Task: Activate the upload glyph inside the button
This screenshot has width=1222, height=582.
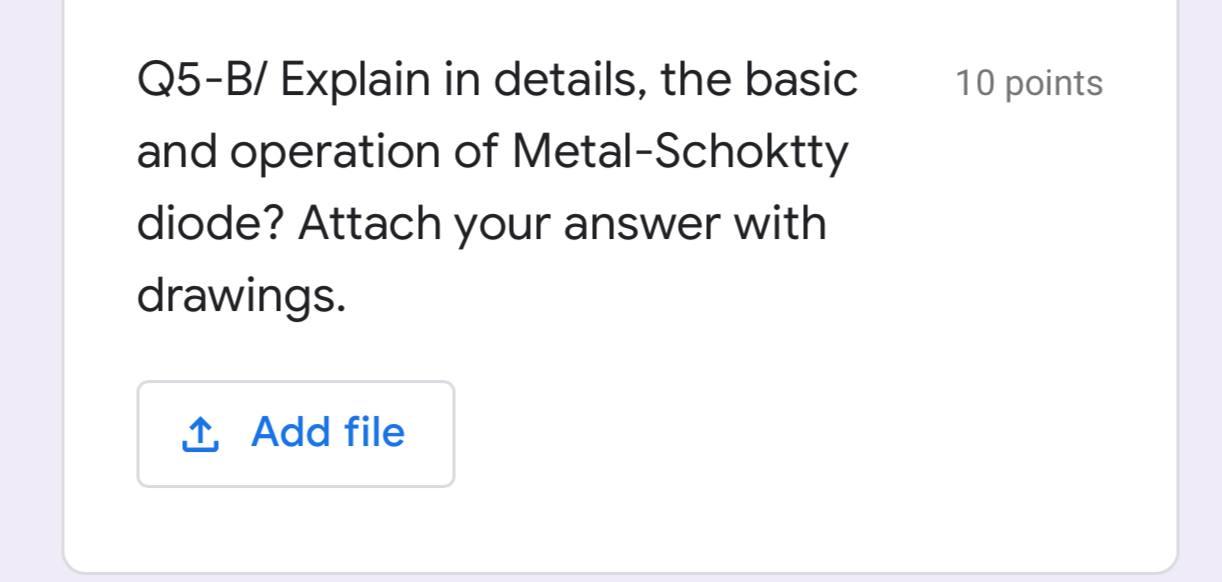Action: pos(201,433)
